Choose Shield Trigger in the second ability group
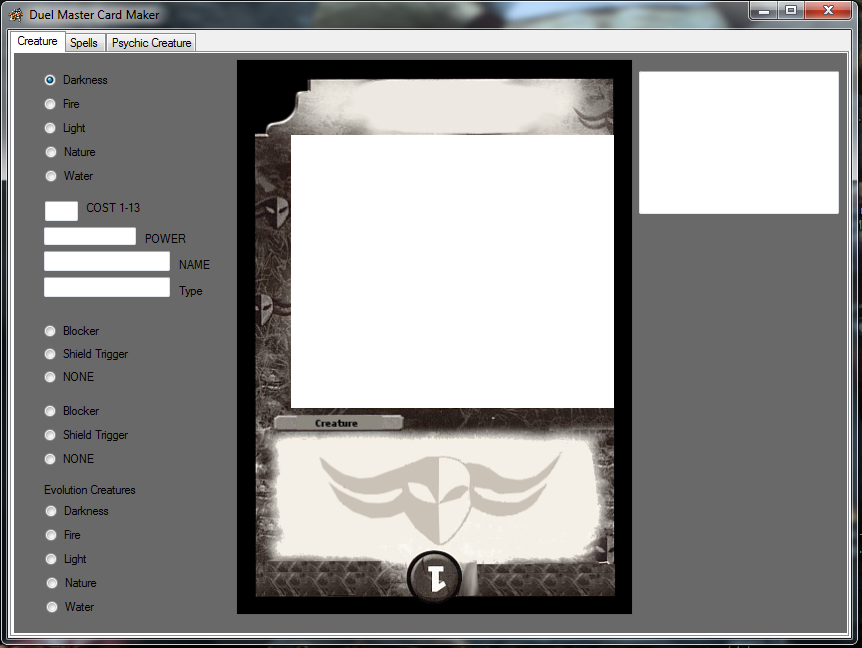The height and width of the screenshot is (648, 862). click(x=50, y=435)
